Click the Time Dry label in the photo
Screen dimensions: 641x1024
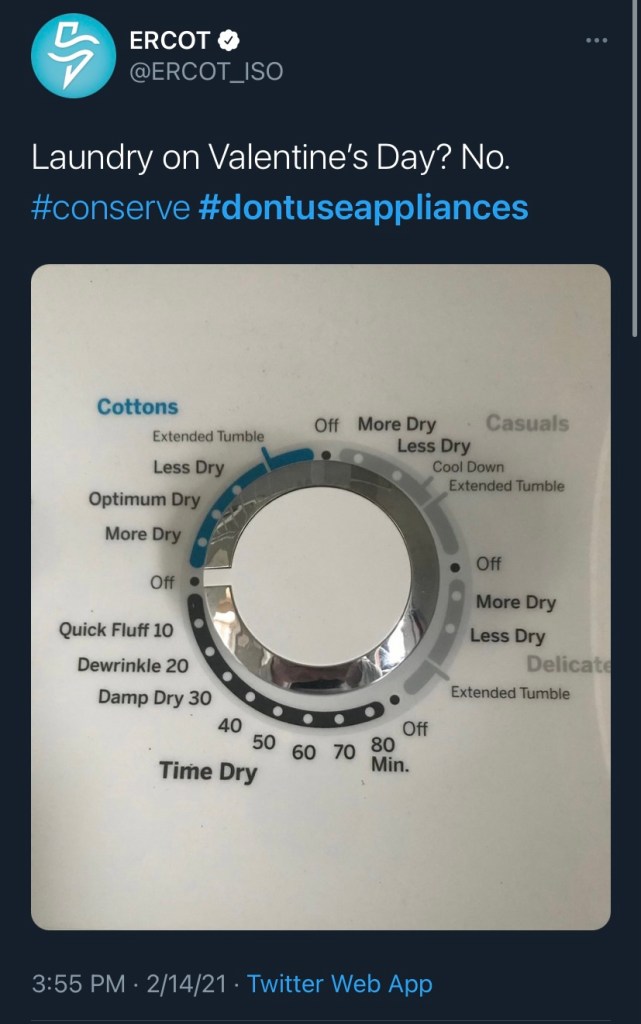coord(208,771)
